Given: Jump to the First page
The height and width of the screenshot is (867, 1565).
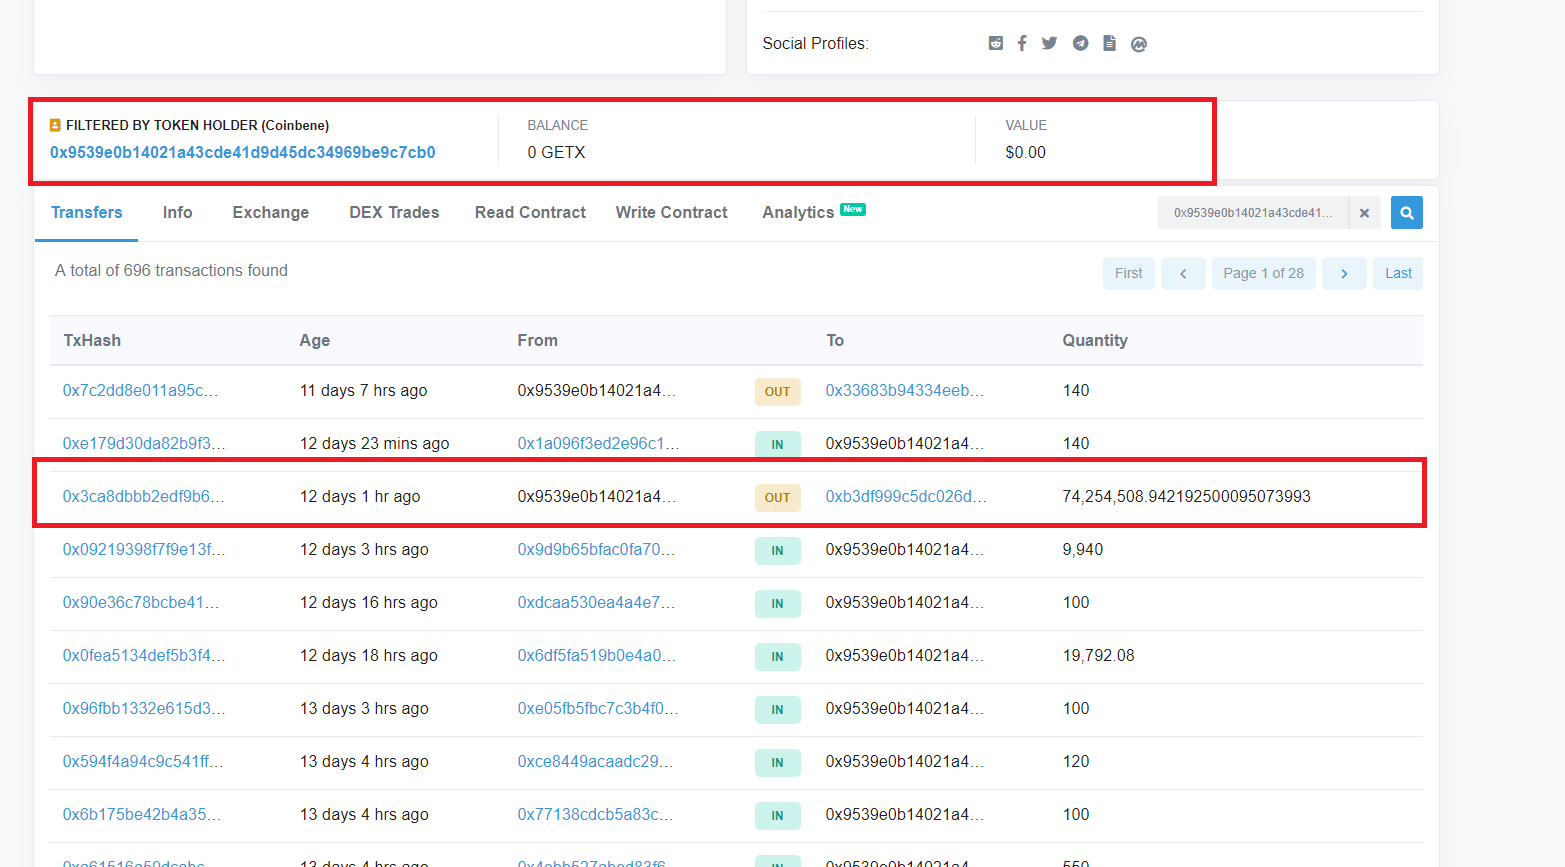Looking at the screenshot, I should tap(1128, 274).
